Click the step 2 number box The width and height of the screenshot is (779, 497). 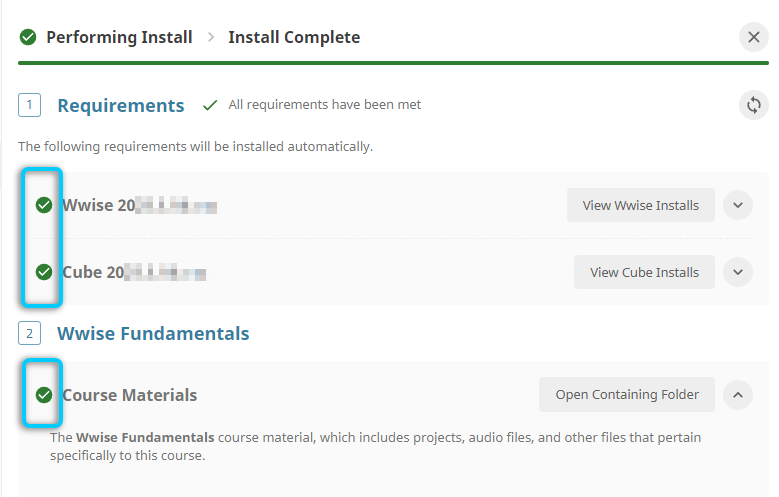click(x=29, y=333)
